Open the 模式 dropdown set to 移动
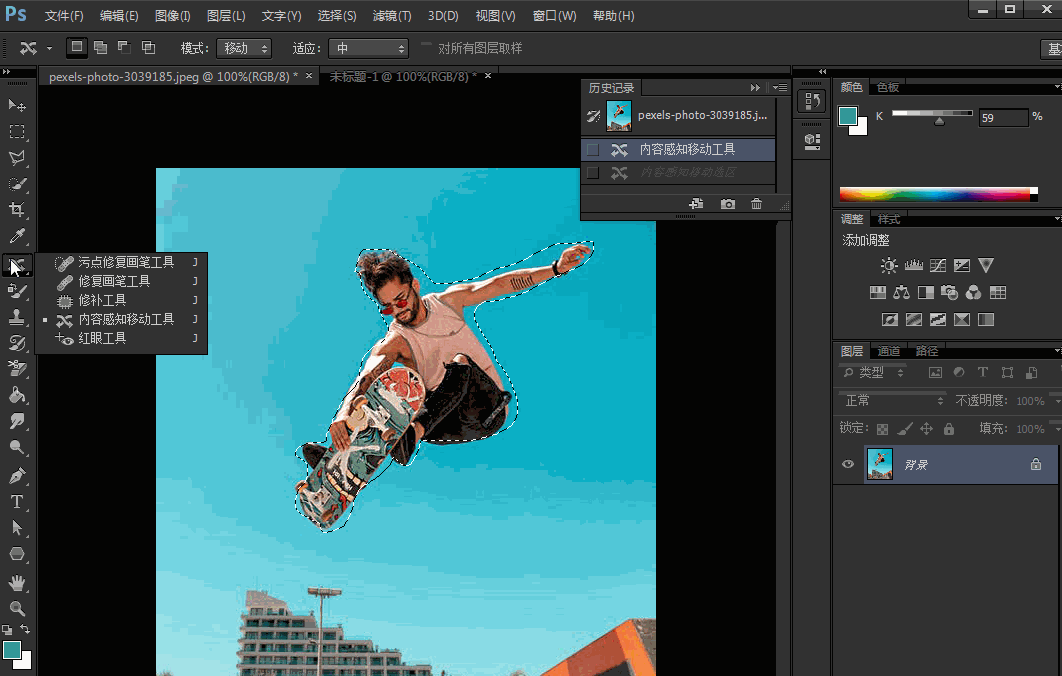 coord(245,48)
